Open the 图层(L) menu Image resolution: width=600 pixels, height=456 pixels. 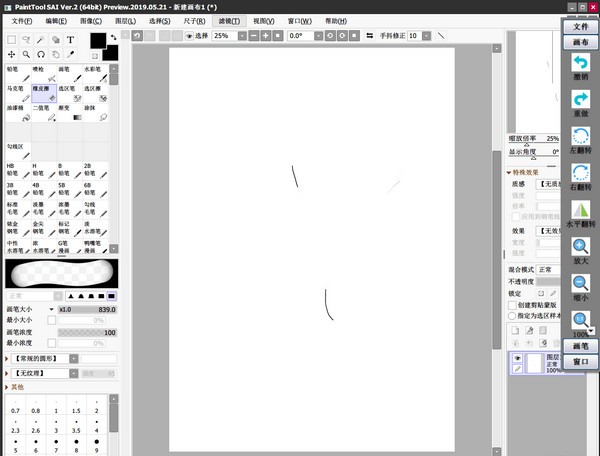[126, 21]
